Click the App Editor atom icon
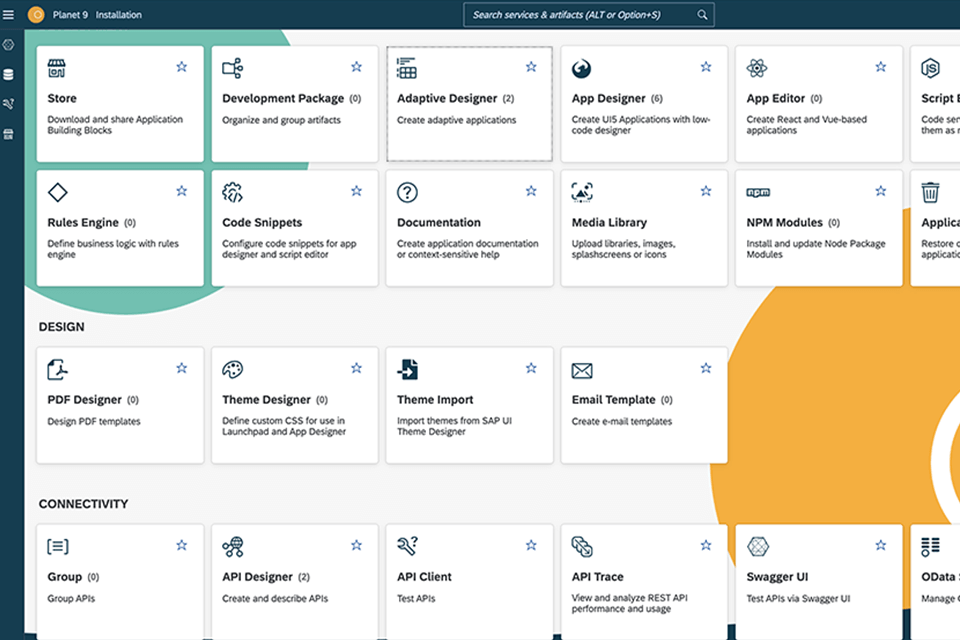 757,68
